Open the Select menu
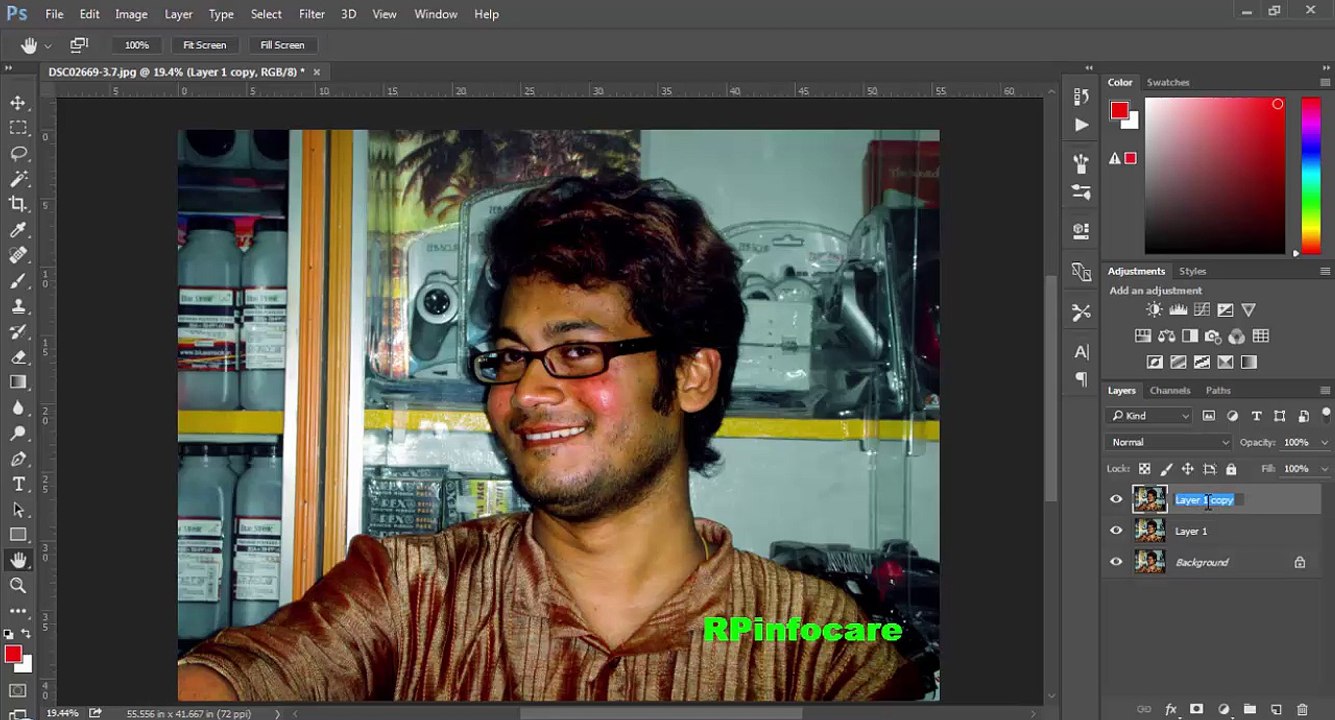Screen dimensions: 1335x720 pyautogui.click(x=266, y=14)
